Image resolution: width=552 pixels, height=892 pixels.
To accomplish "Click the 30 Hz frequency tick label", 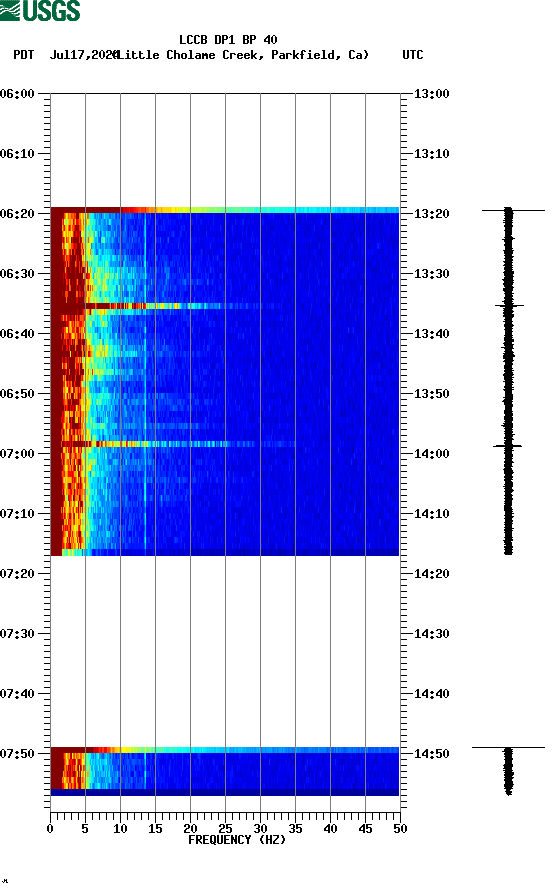I will tap(261, 828).
